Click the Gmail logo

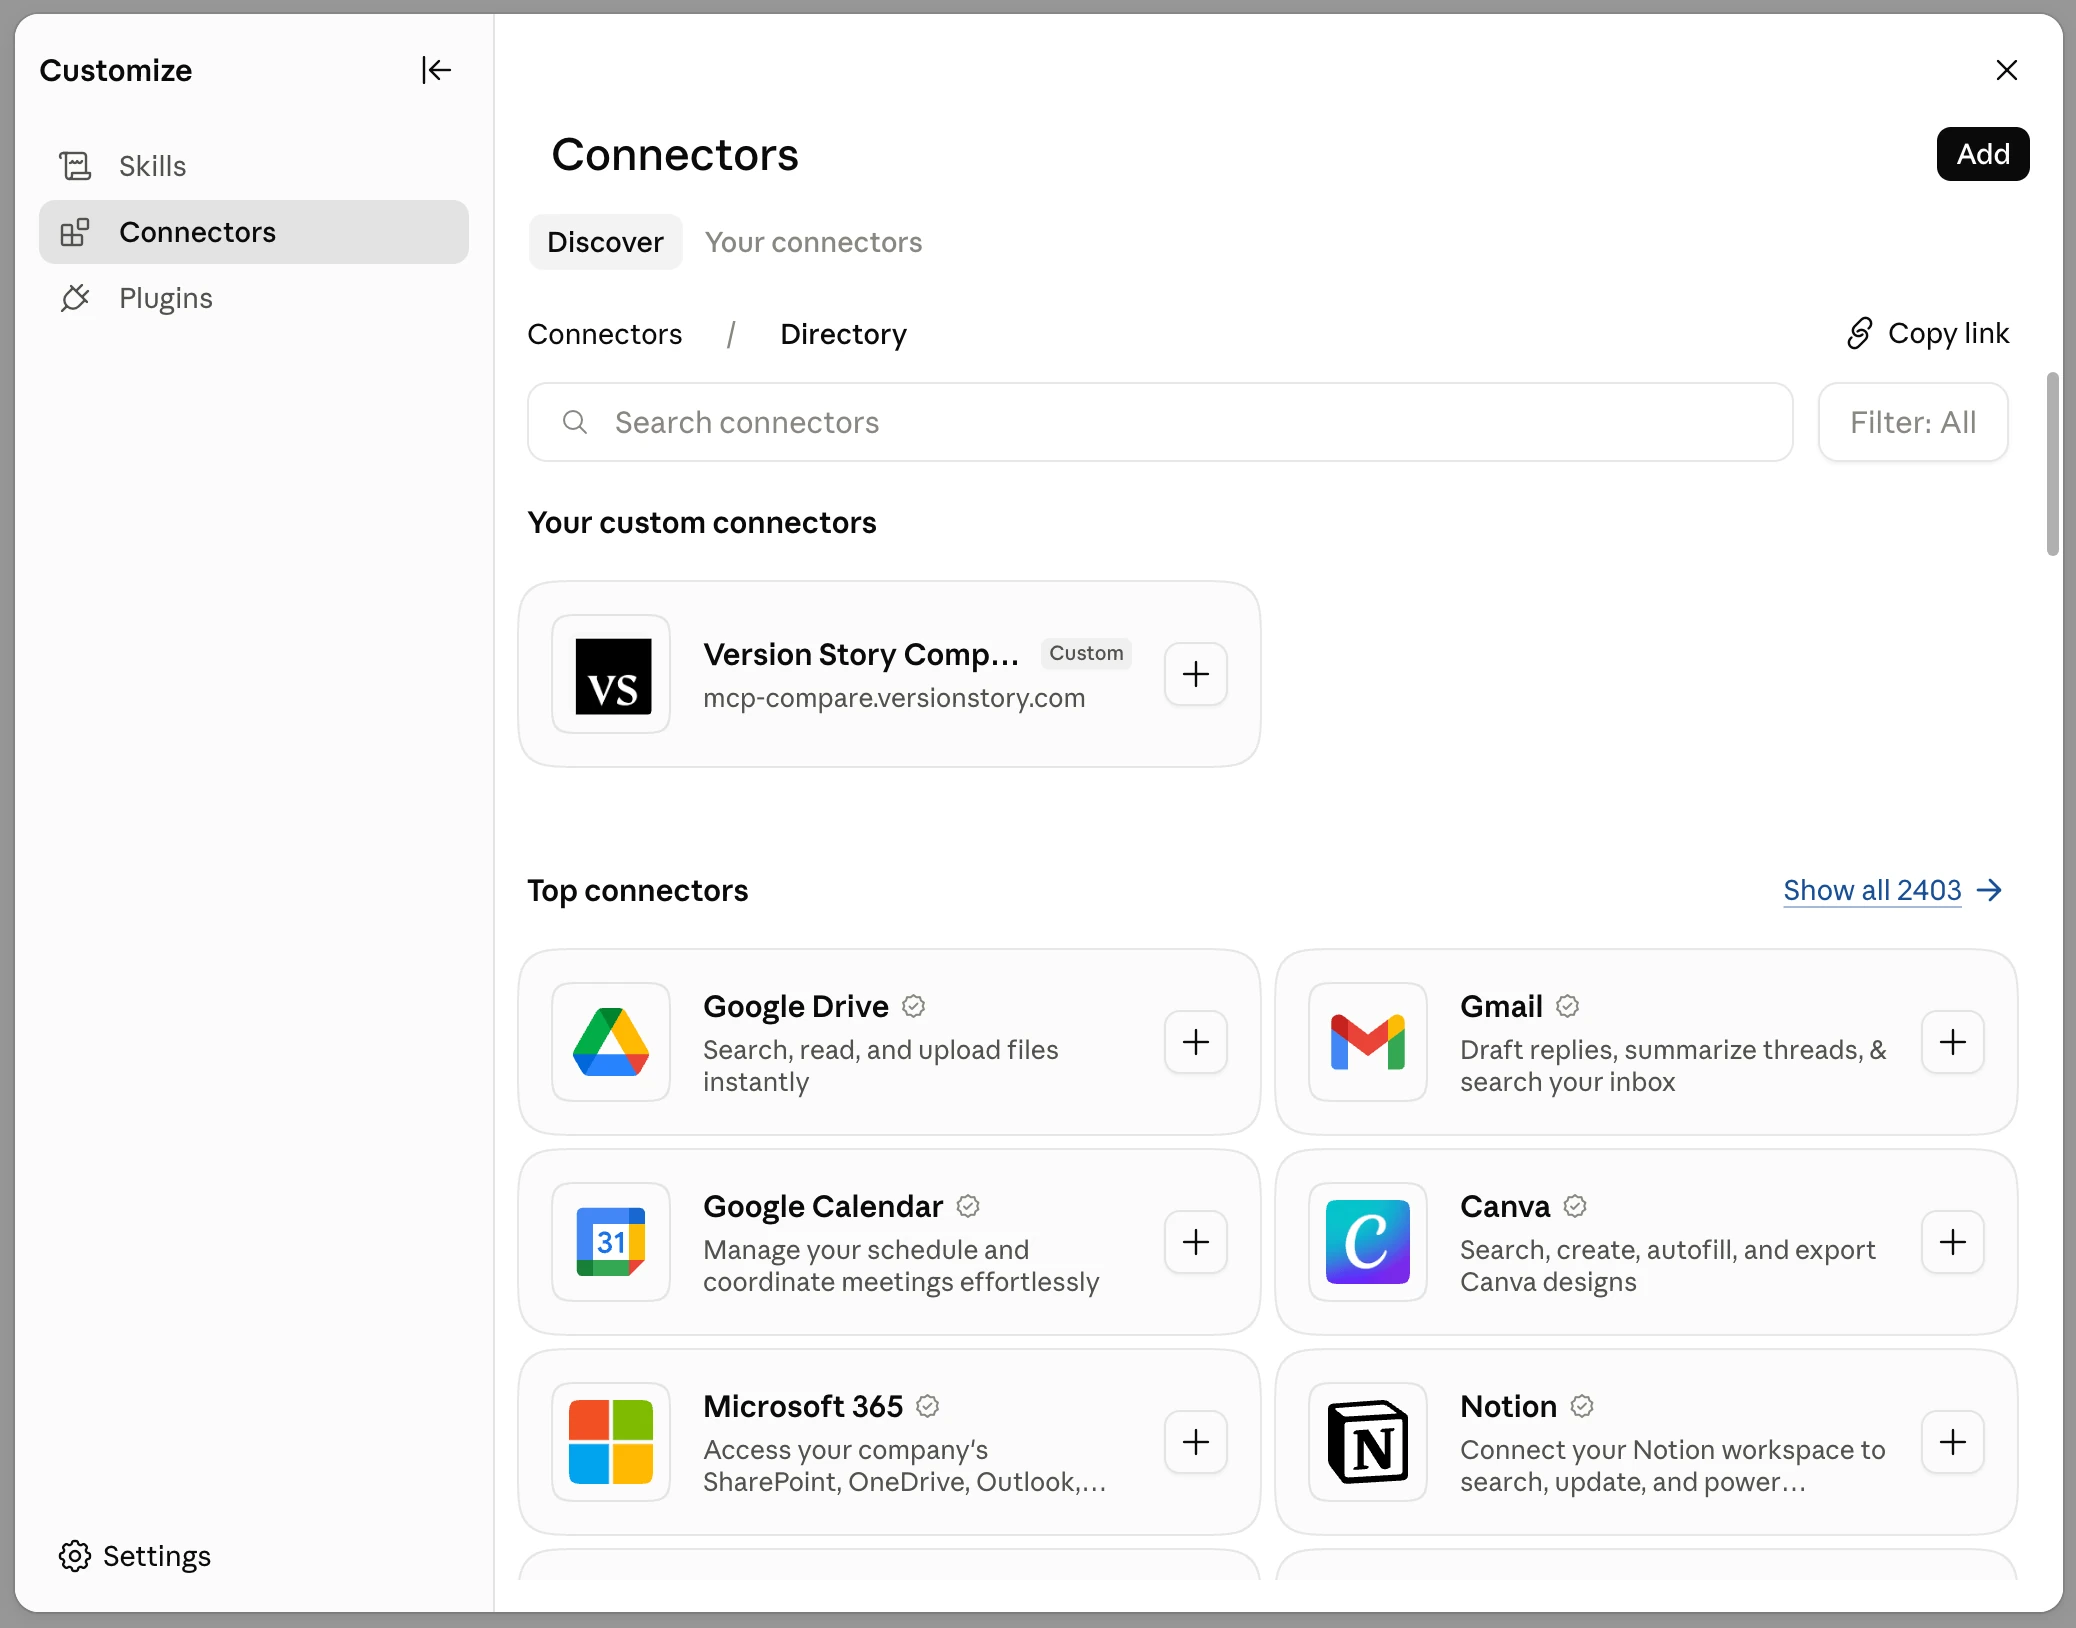[1368, 1042]
